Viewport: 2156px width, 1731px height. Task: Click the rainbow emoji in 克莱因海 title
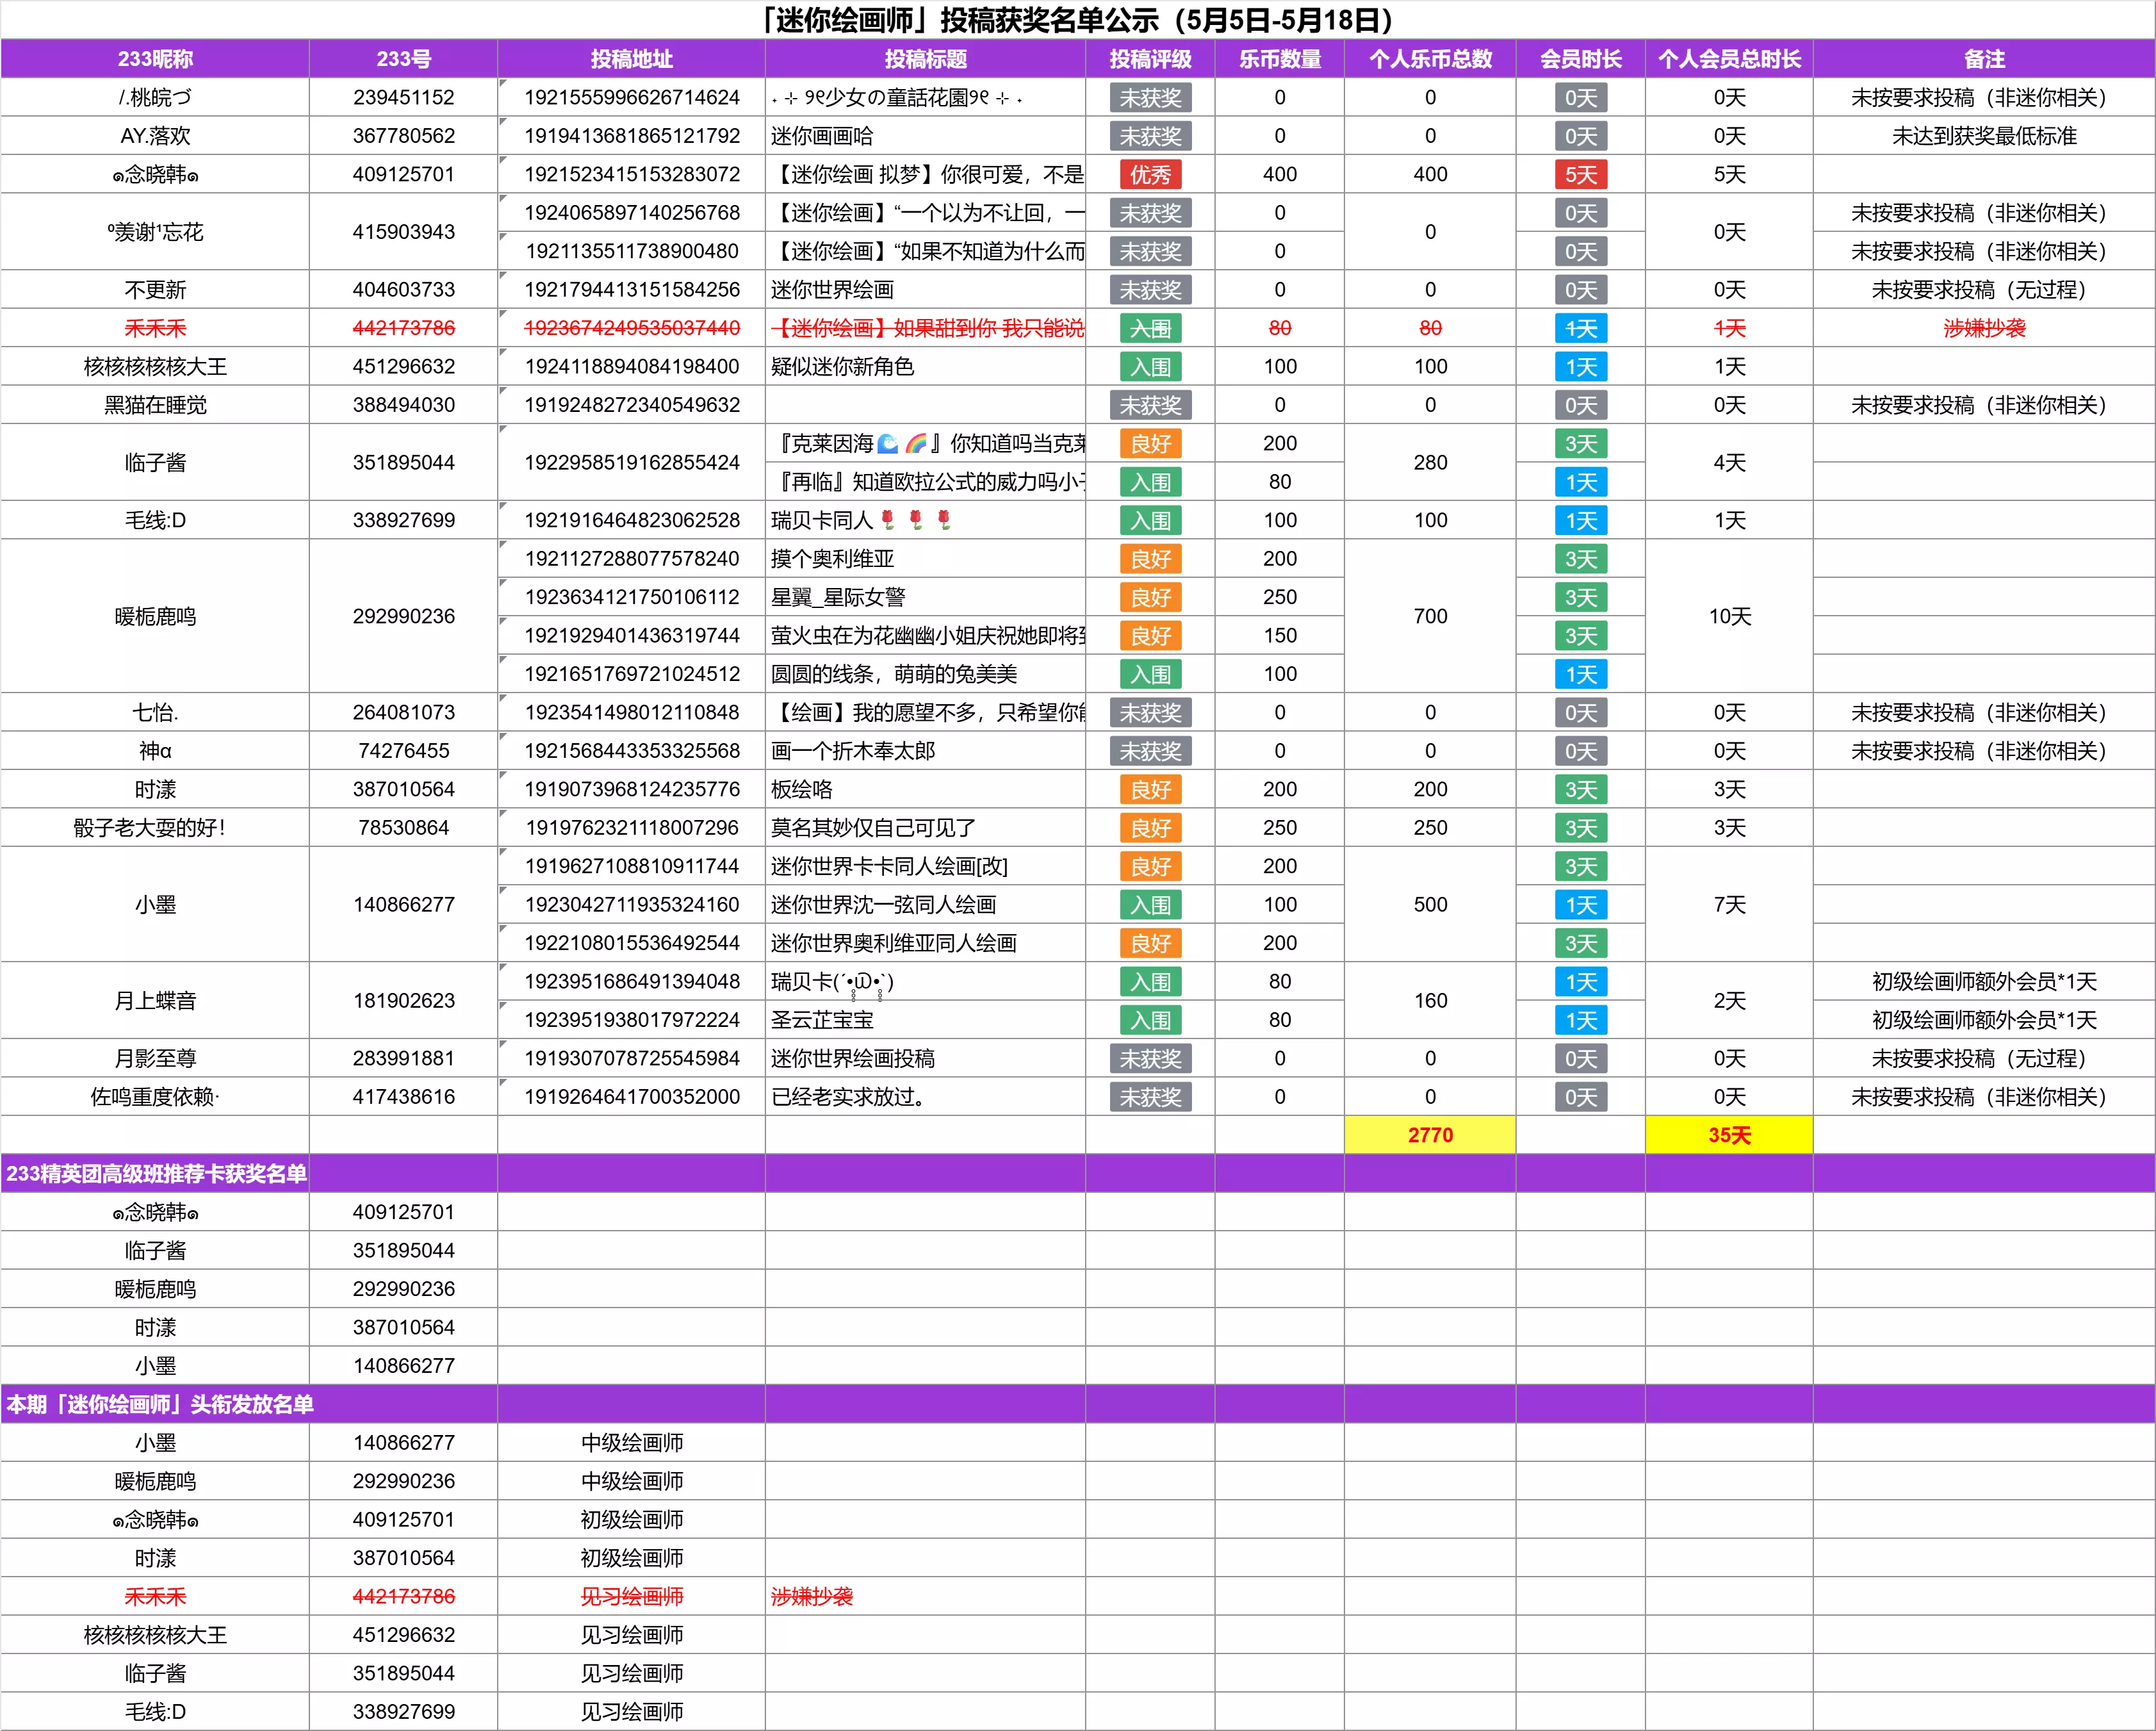point(916,443)
